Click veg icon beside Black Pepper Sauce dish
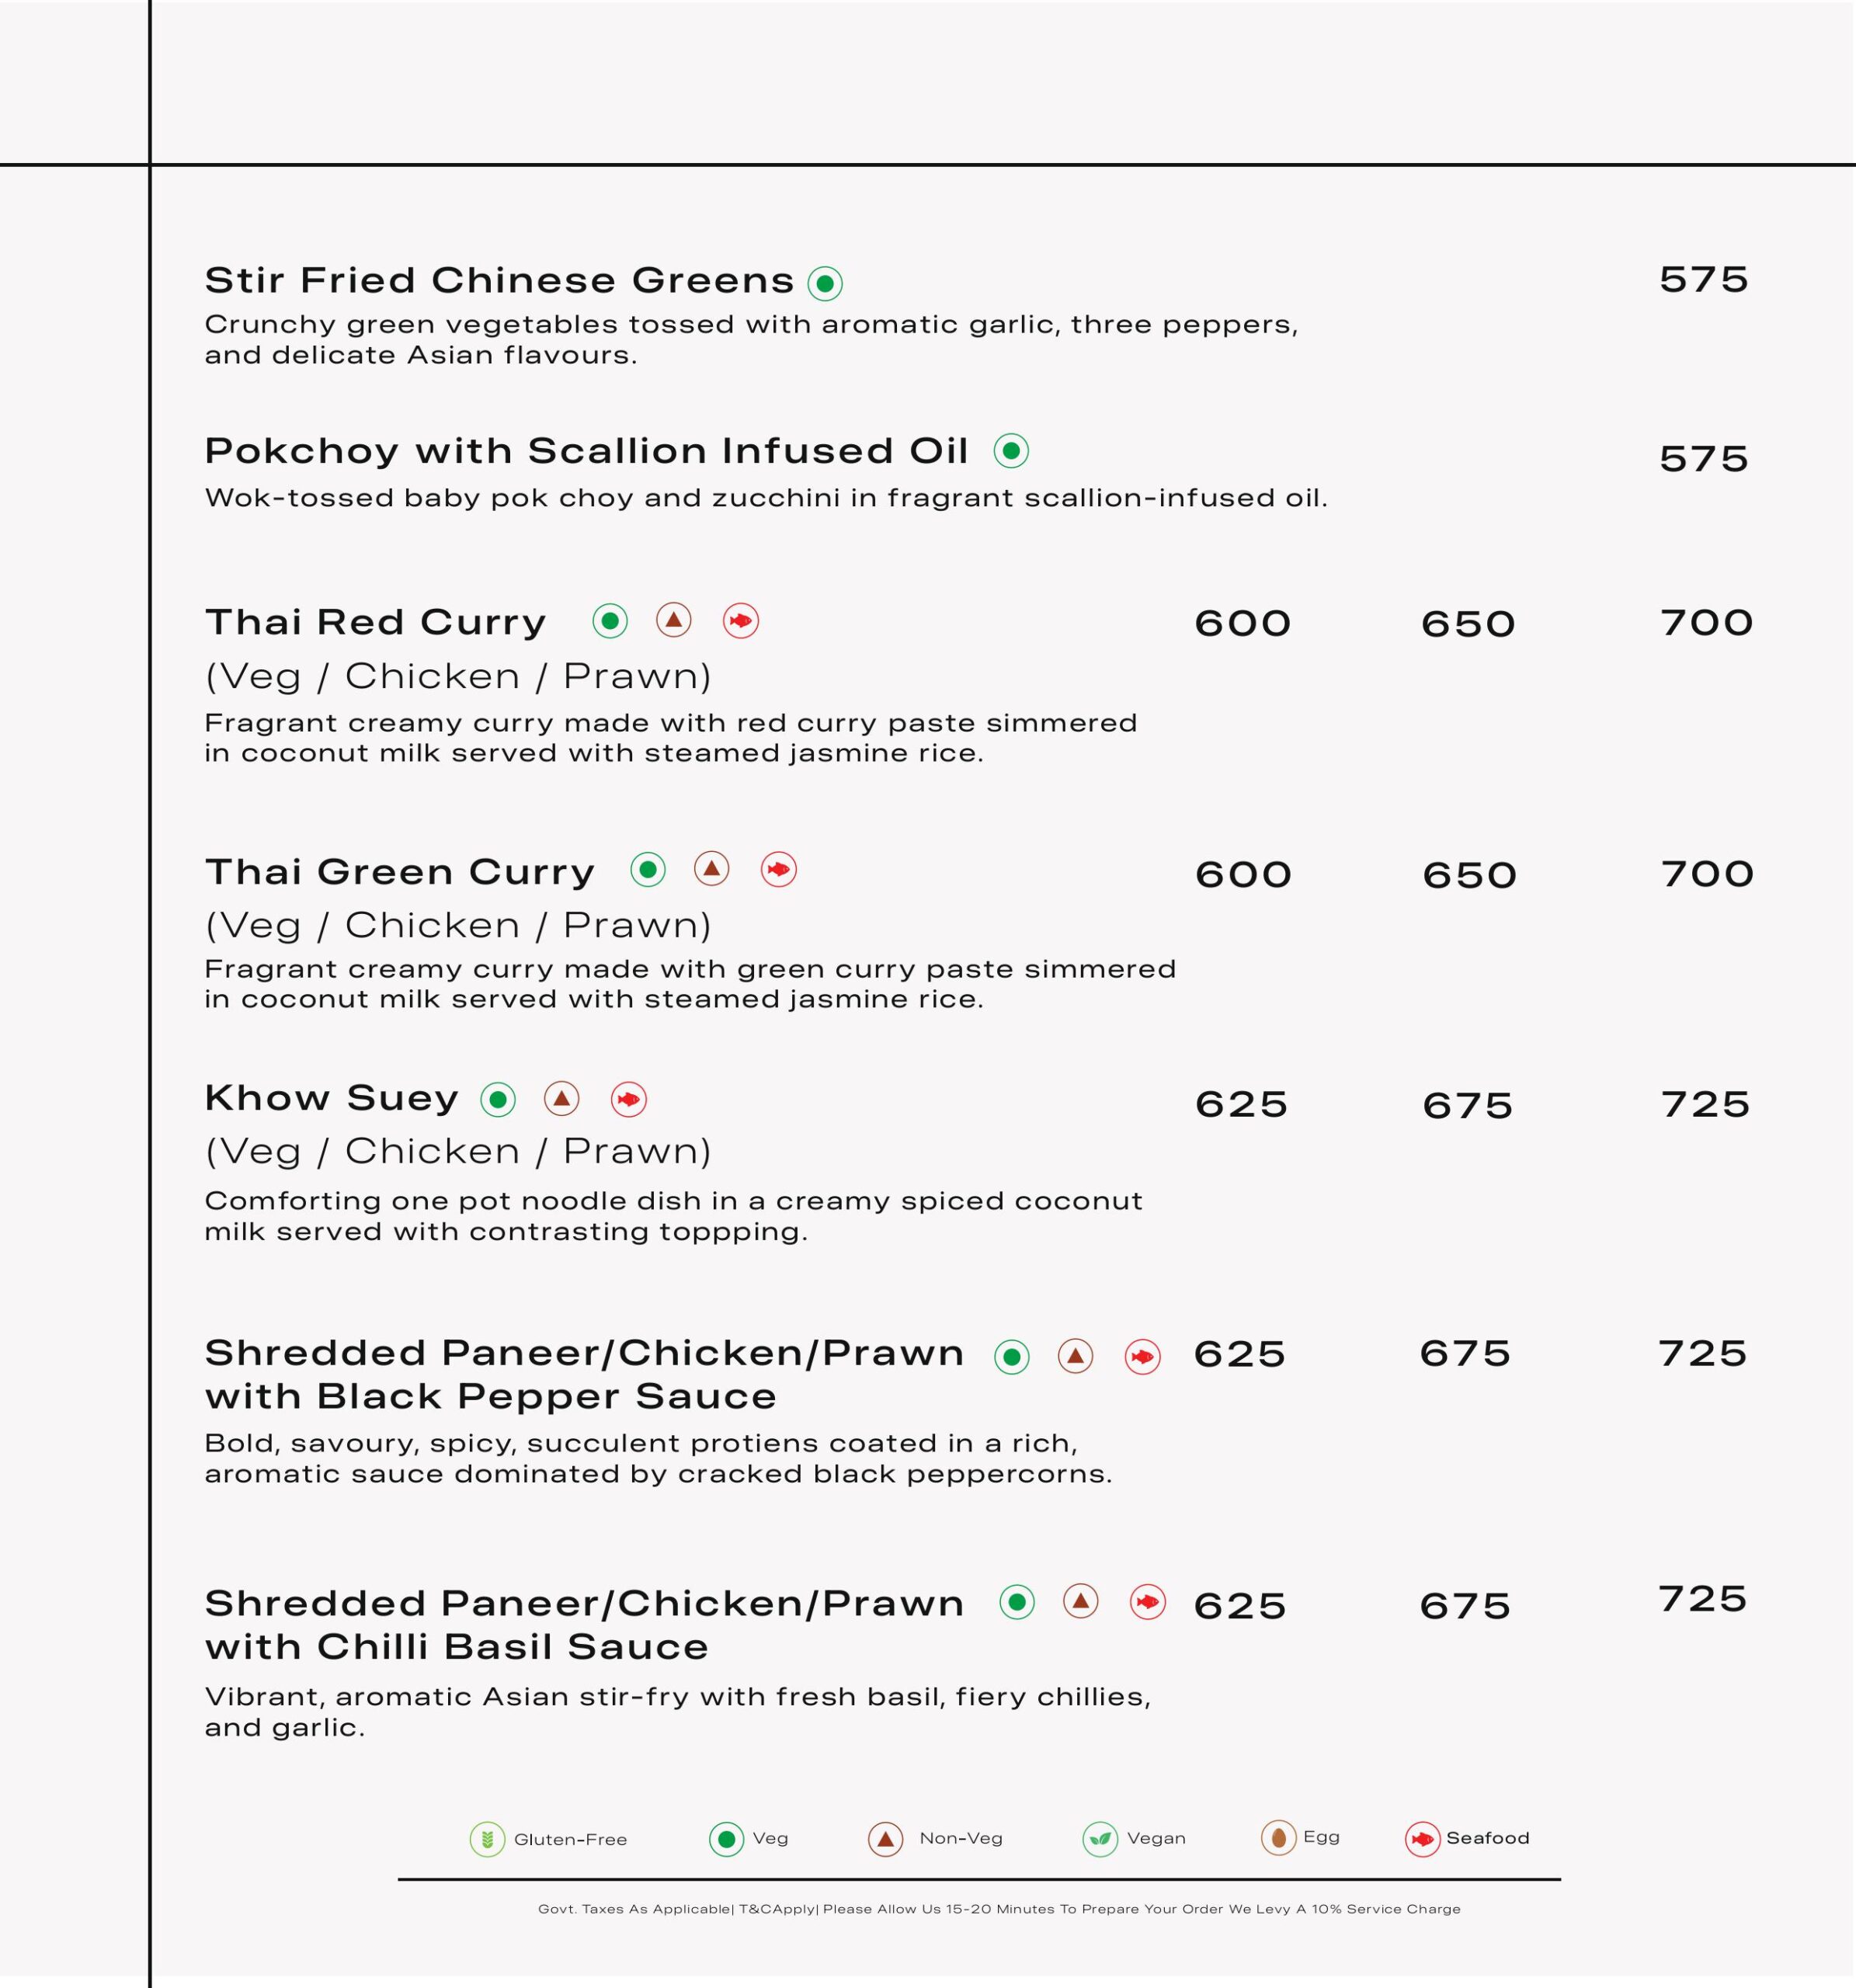This screenshot has height=1988, width=1856. click(1012, 1357)
